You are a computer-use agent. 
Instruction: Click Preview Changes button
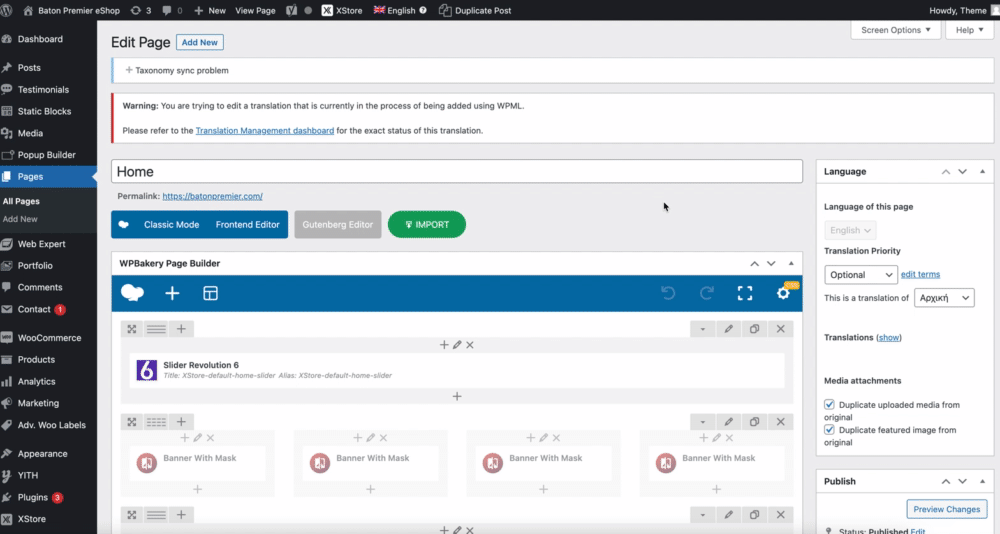coord(946,509)
